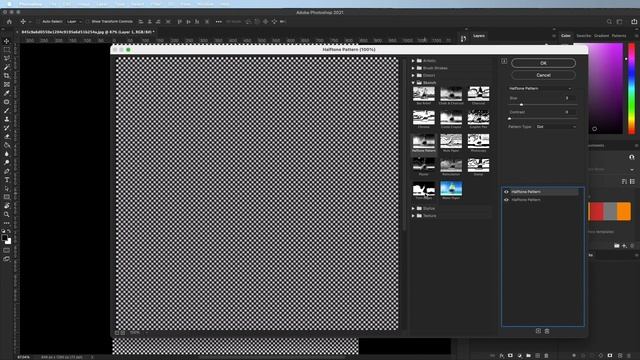The width and height of the screenshot is (640, 360).
Task: Click the rainbow hue slider in Color panel
Action: pos(631,88)
